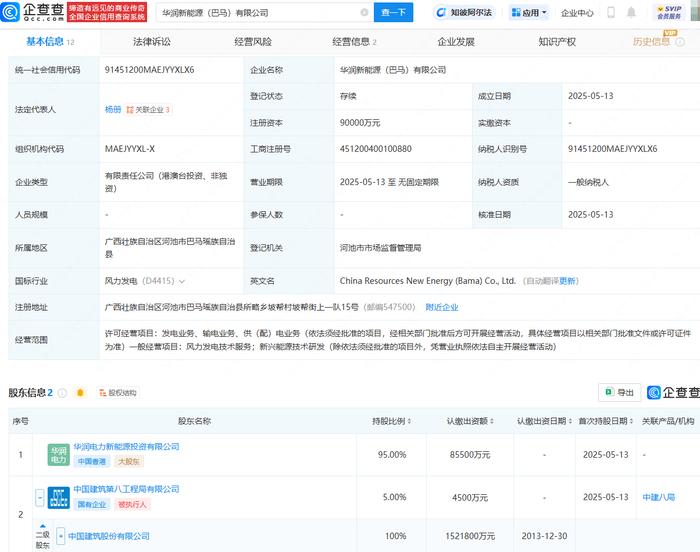Open SVIP 会员服务 badge
700x552 pixels.
point(670,13)
